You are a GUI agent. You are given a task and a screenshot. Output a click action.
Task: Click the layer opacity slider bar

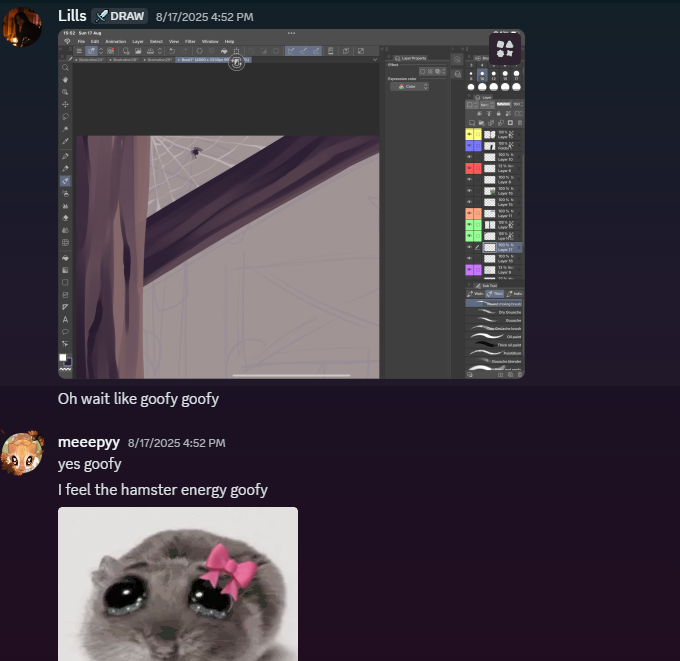pos(503,105)
